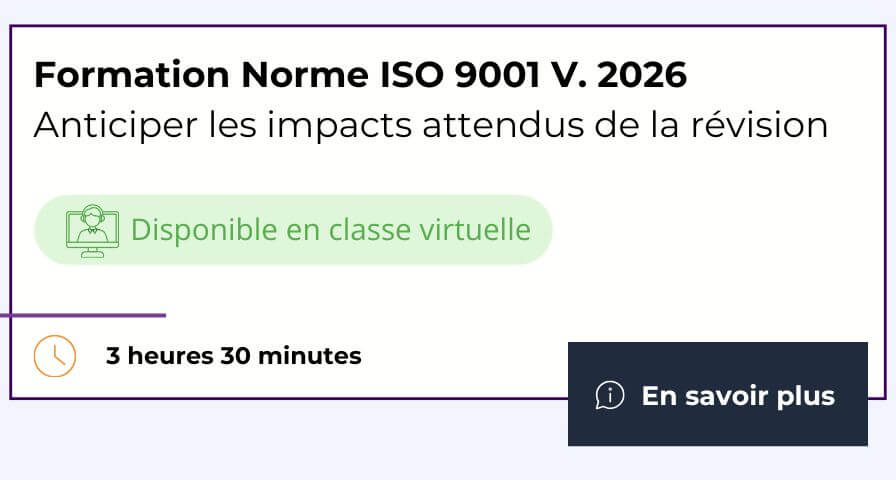Click the info circle icon in button
This screenshot has width=896, height=480.
click(x=609, y=395)
